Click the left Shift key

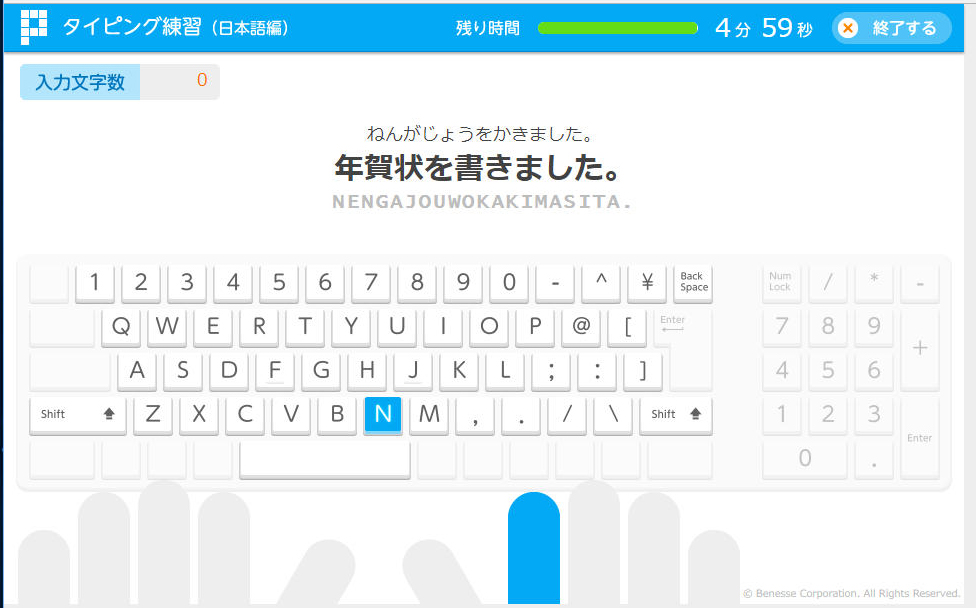point(78,414)
